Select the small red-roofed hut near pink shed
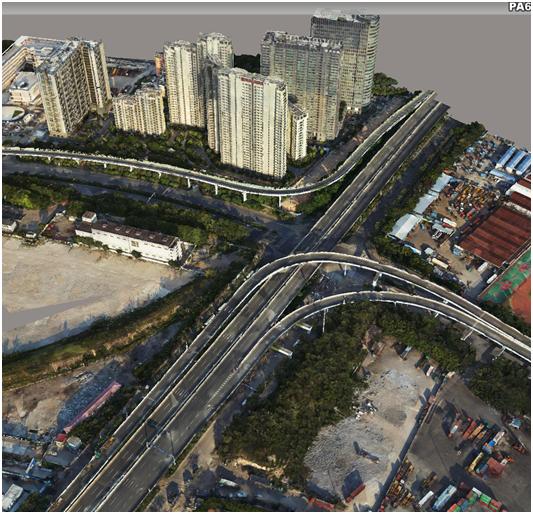The width and height of the screenshot is (533, 514). [61, 439]
